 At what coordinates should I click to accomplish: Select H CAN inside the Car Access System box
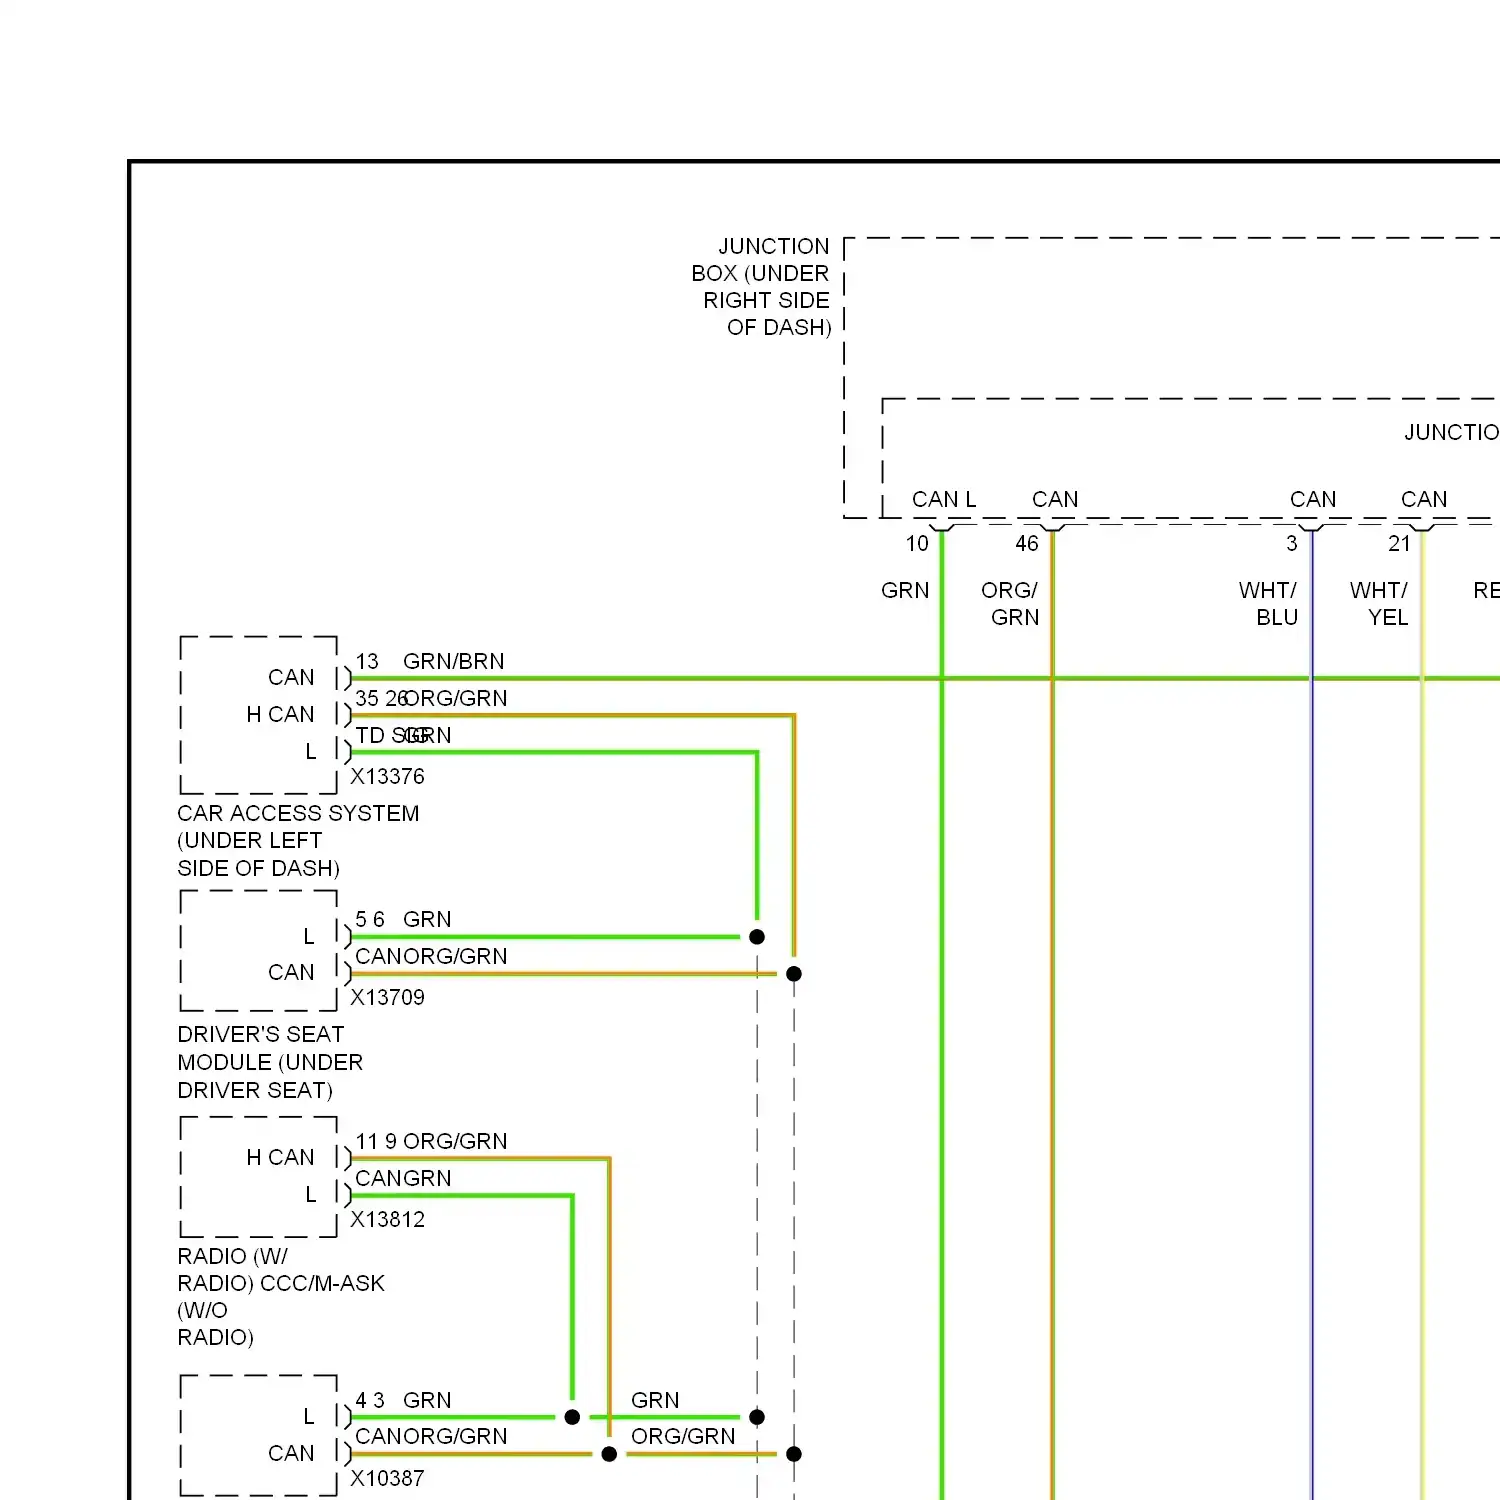coord(280,714)
